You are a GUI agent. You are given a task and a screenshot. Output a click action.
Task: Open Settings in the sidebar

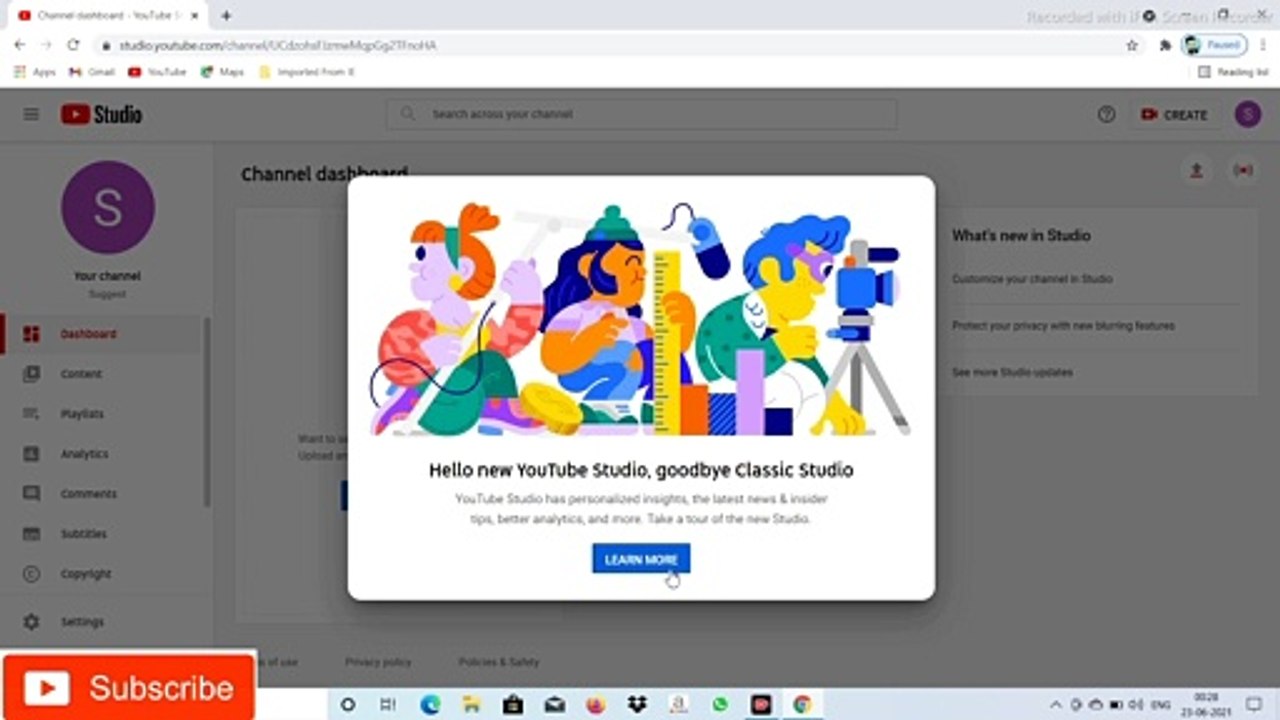[x=103, y=622]
